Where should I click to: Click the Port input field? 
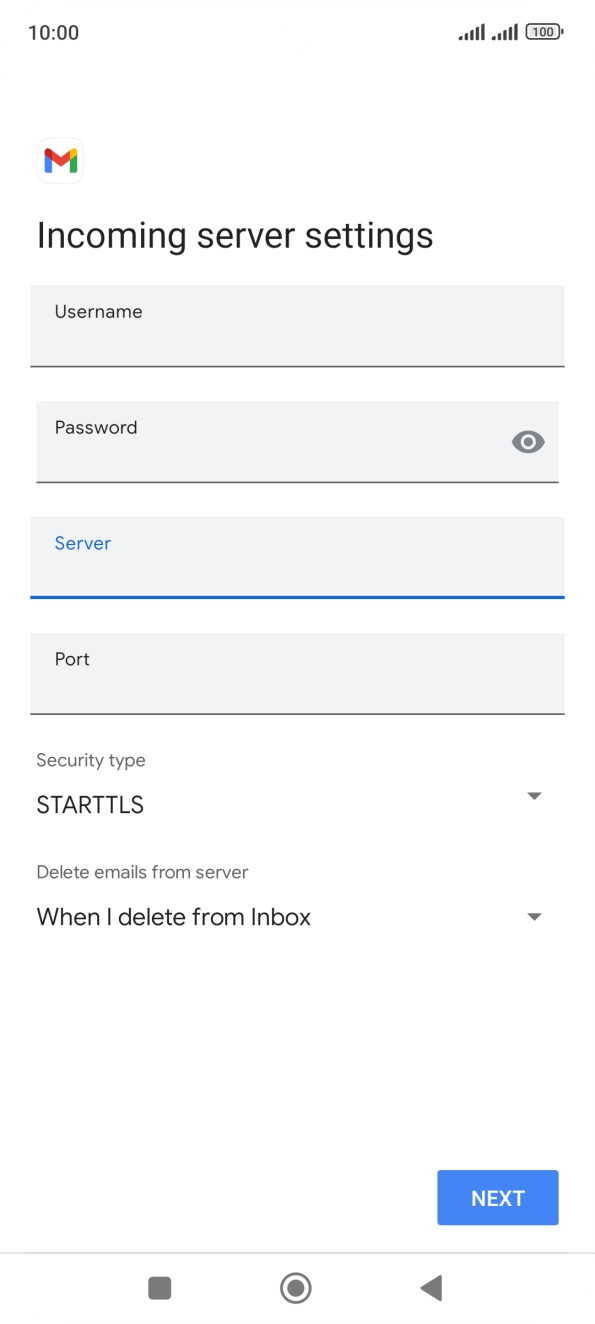pos(297,674)
